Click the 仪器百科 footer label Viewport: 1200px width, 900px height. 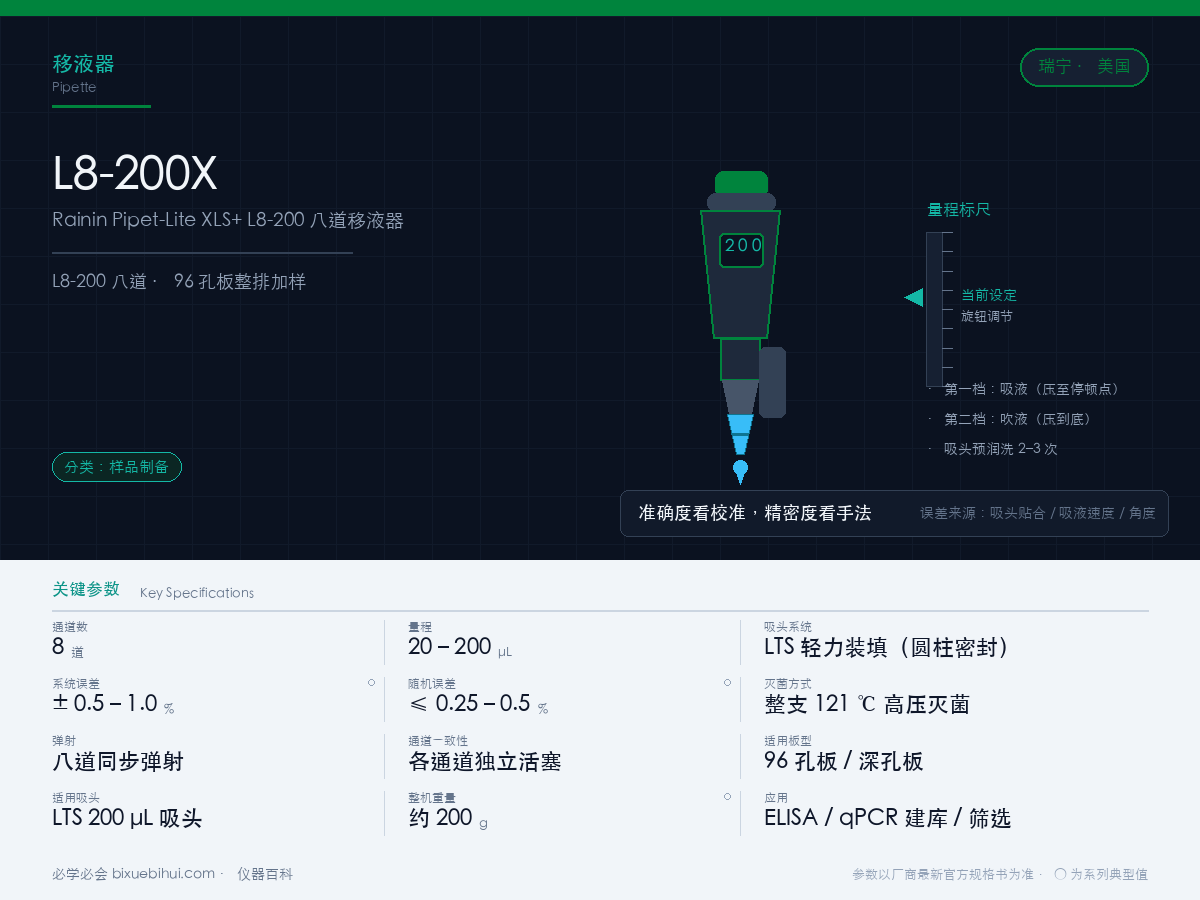tap(265, 873)
